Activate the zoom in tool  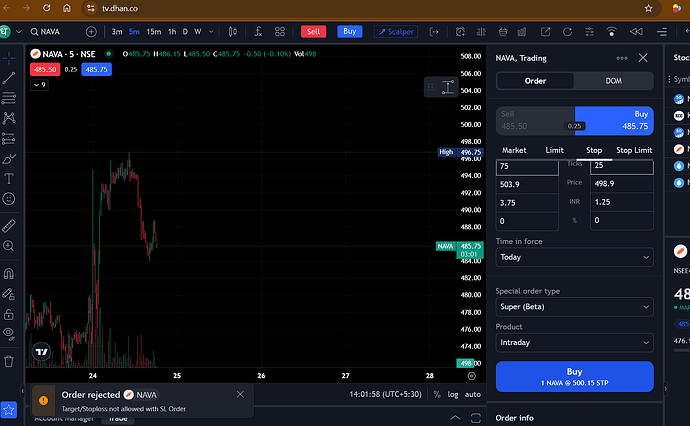(x=8, y=246)
